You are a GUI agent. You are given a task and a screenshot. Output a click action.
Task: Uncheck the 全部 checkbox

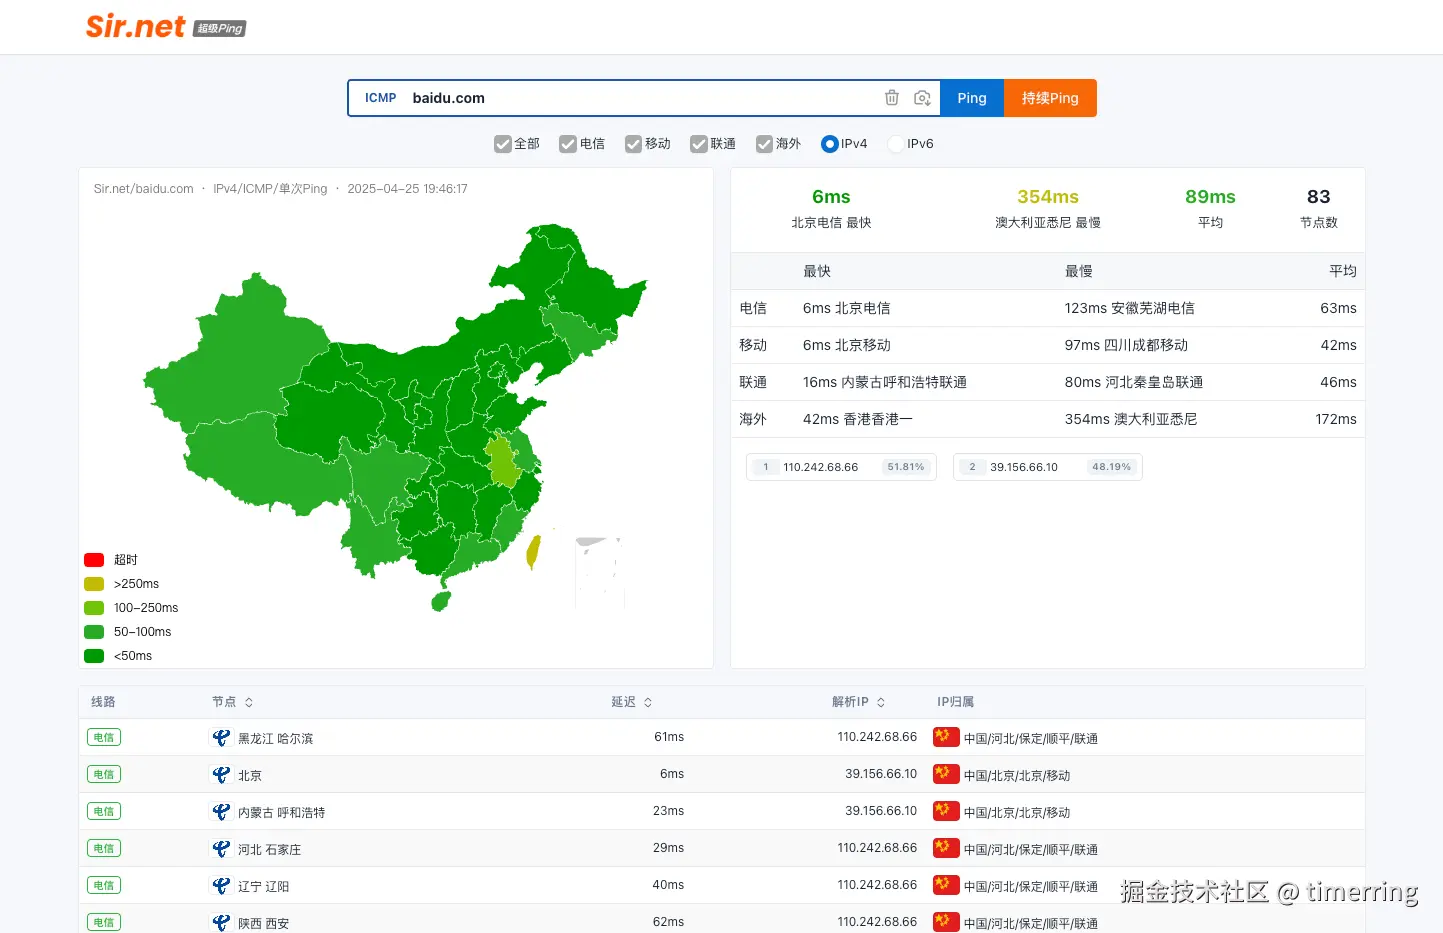[503, 144]
